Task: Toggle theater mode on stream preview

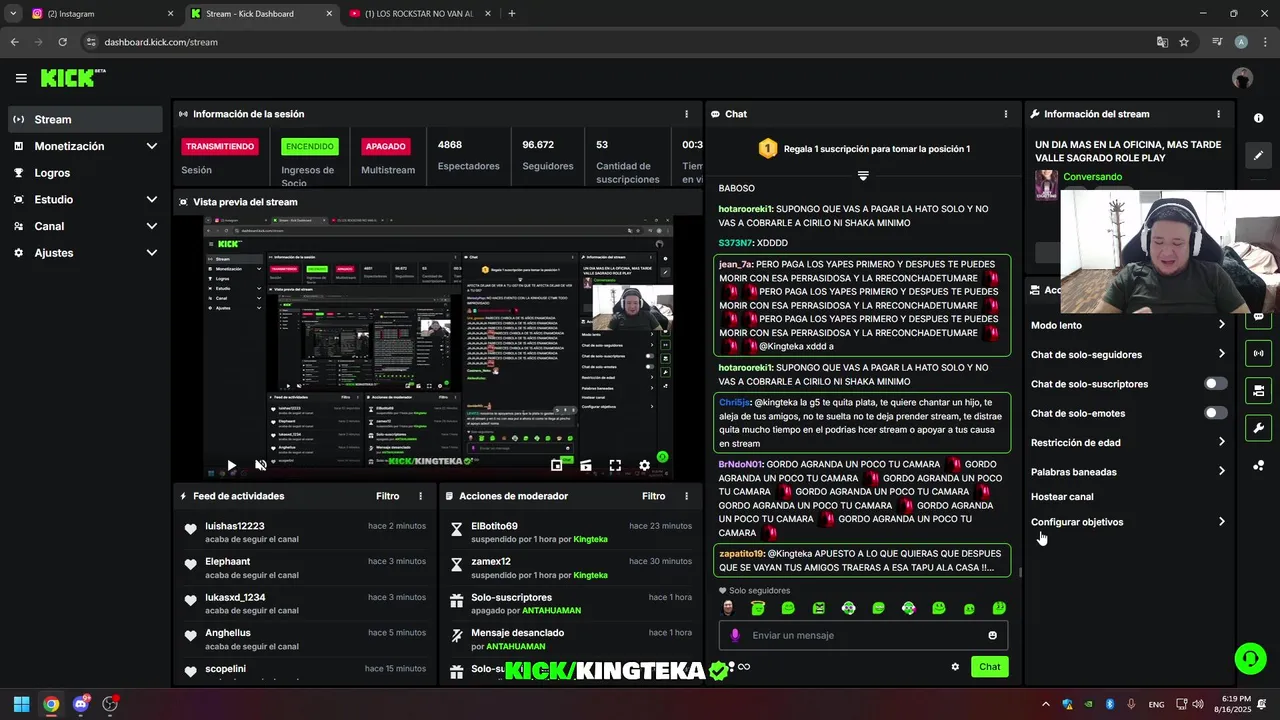Action: pyautogui.click(x=585, y=465)
